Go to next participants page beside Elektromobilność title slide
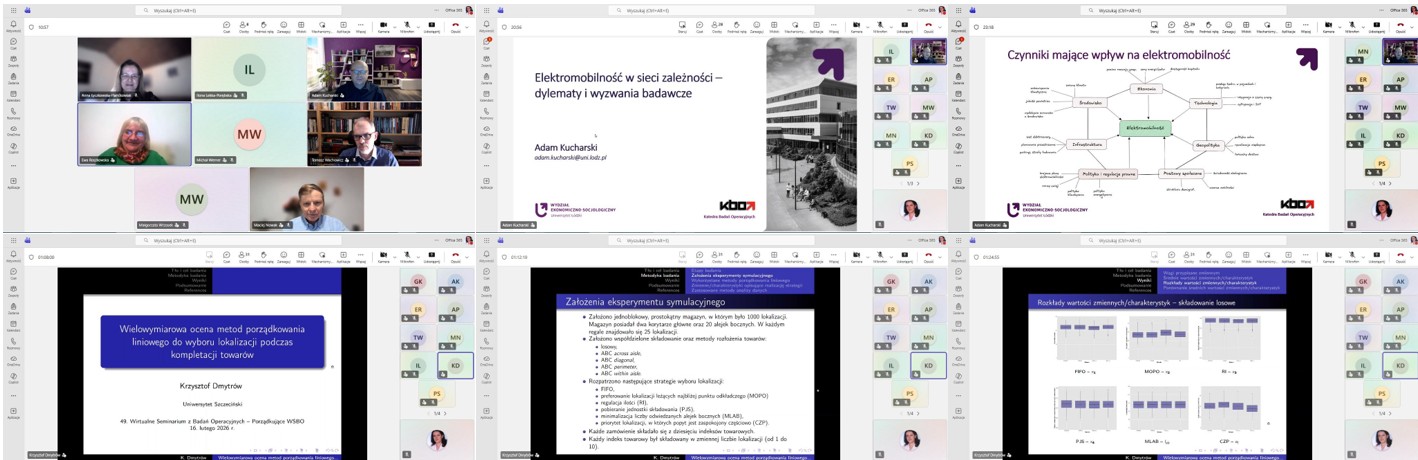 [920, 184]
